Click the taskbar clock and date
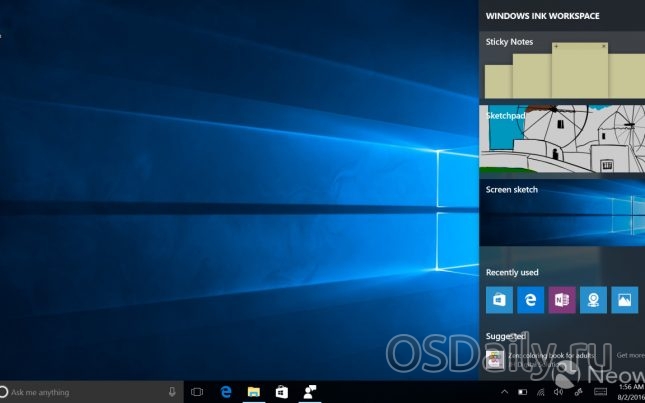645x403 pixels. [630, 392]
